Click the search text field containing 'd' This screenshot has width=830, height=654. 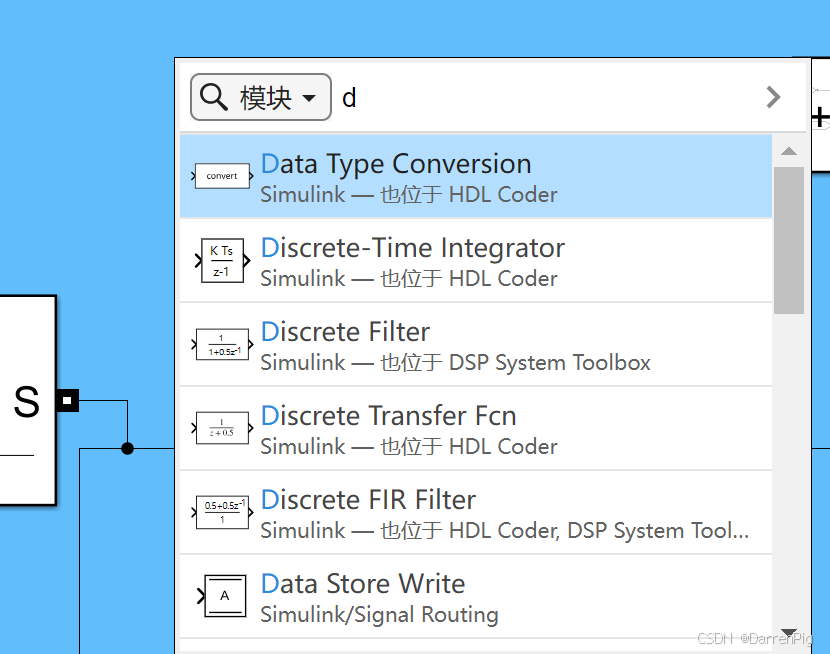point(545,97)
